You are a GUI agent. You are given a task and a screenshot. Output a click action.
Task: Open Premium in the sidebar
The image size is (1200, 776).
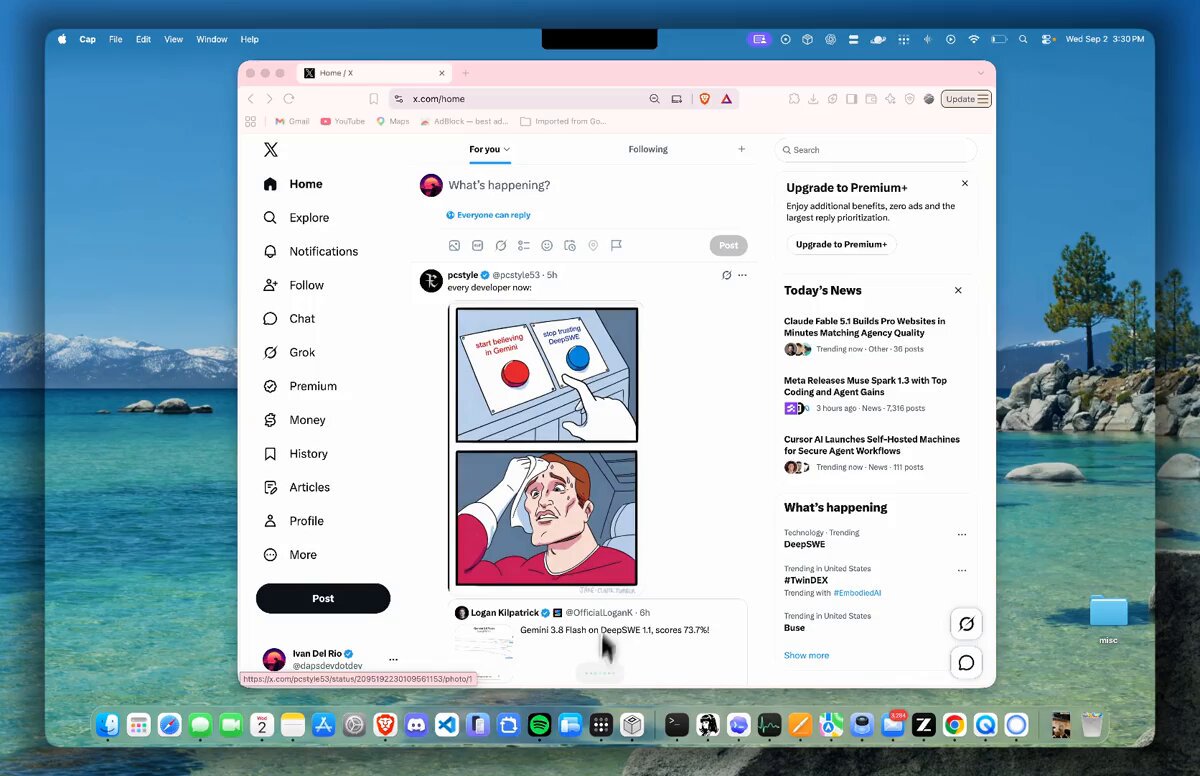300,386
